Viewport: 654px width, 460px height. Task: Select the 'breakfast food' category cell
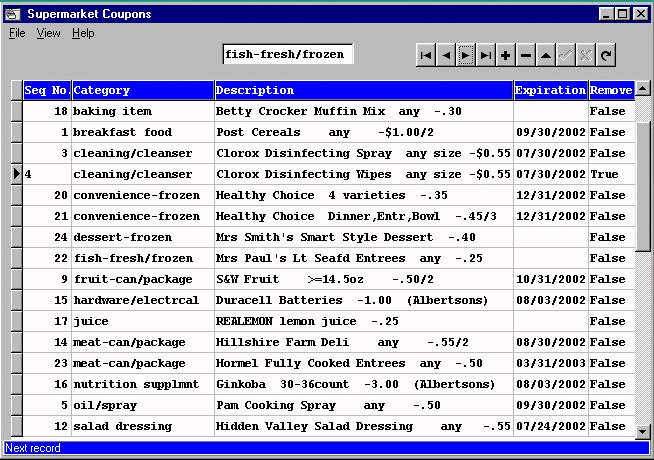[x=143, y=132]
